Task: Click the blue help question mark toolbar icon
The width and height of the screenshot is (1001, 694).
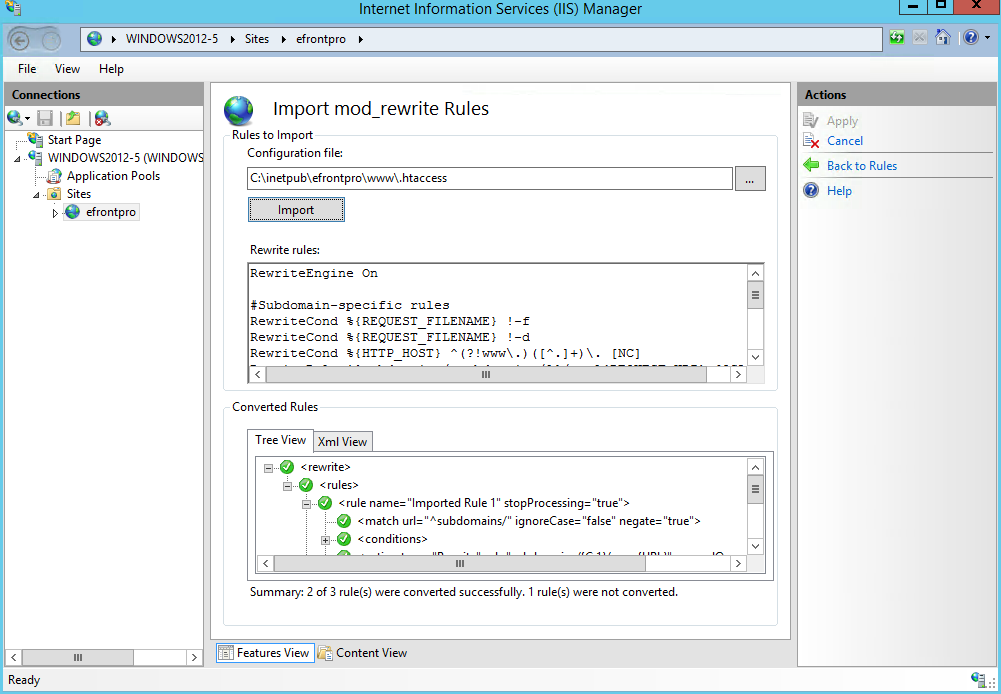Action: (969, 38)
